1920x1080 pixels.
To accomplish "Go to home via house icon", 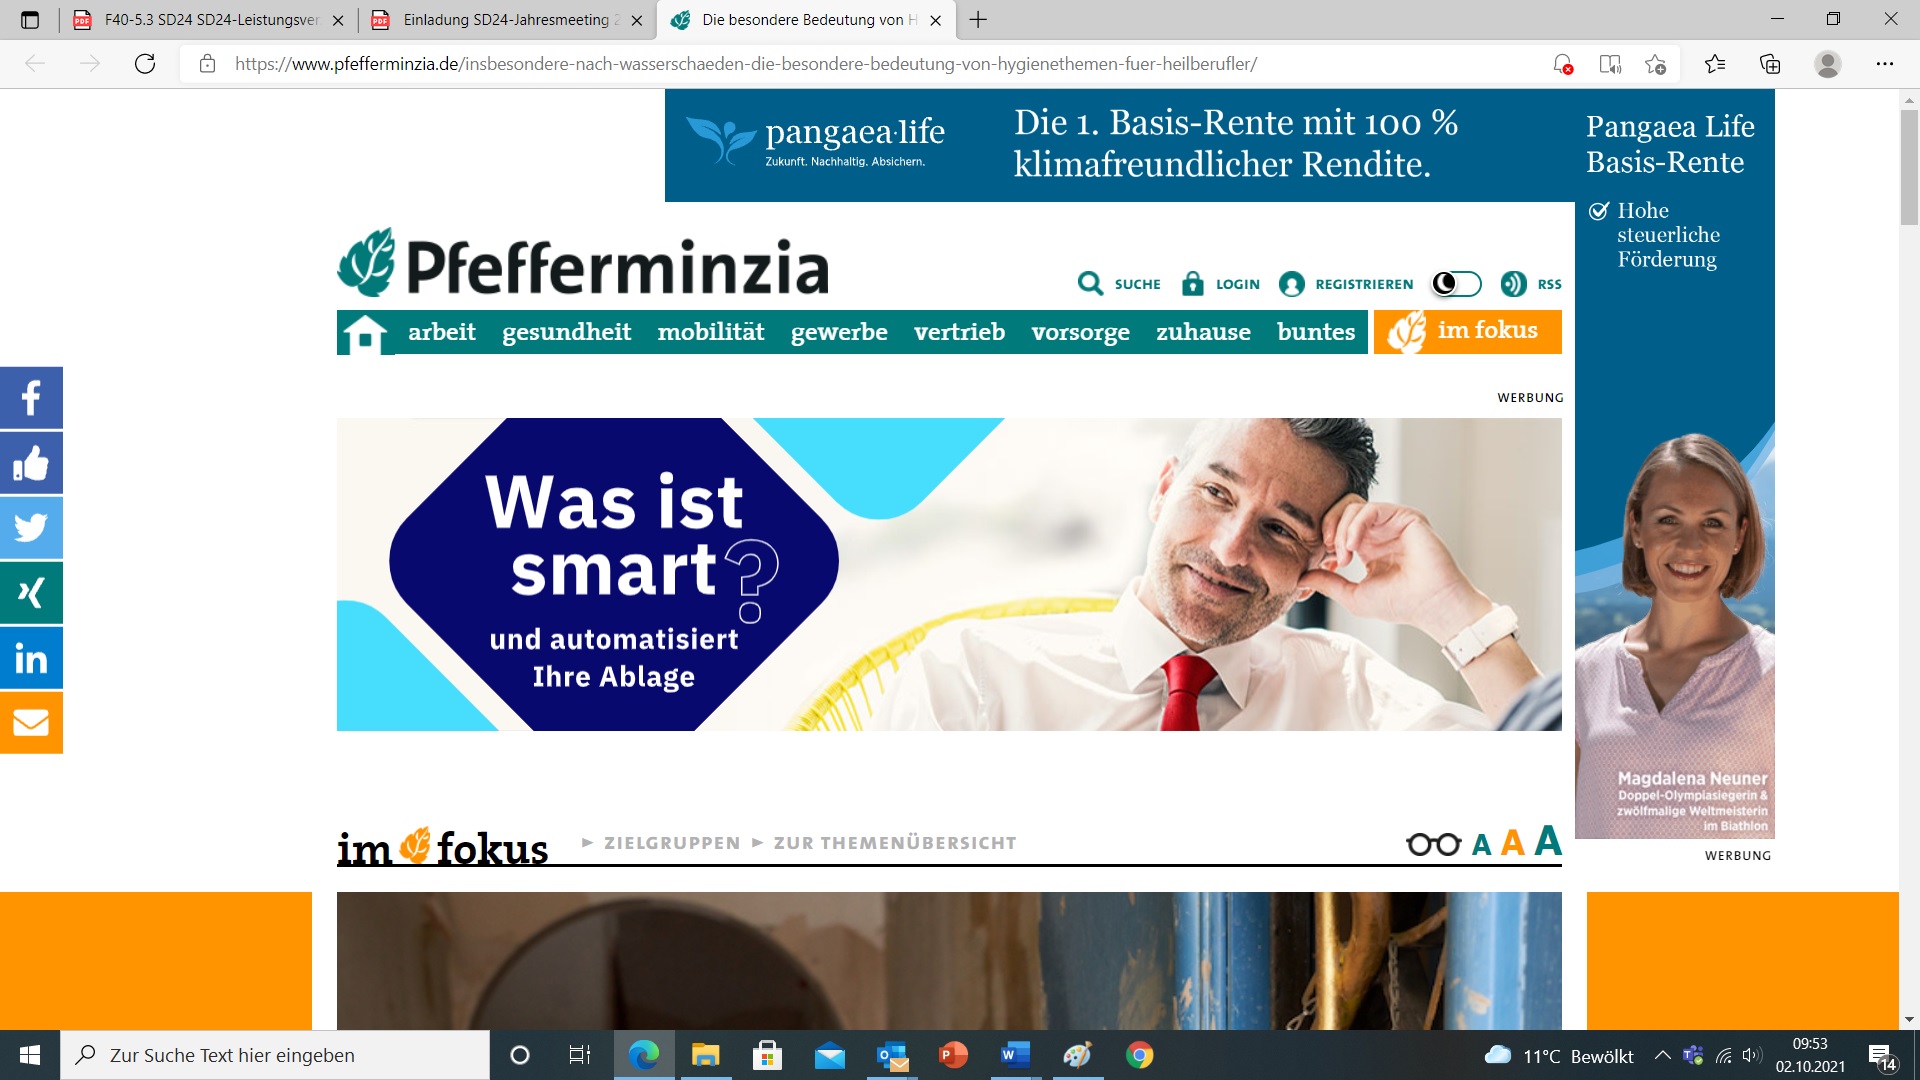I will pos(365,333).
